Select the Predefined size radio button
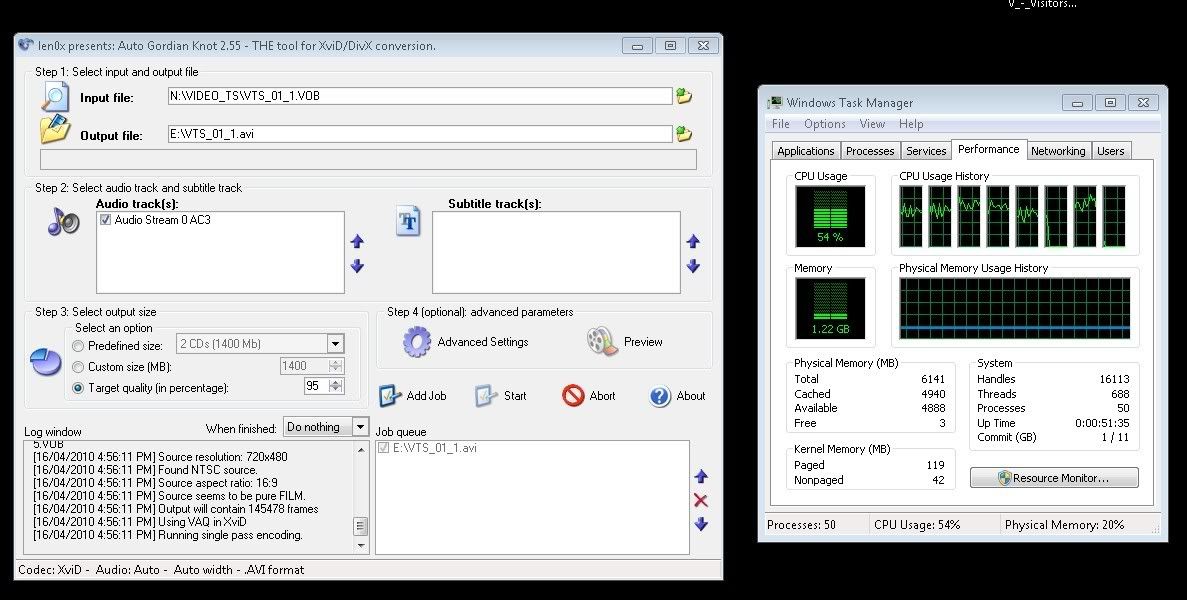The height and width of the screenshot is (600, 1187). (78, 346)
